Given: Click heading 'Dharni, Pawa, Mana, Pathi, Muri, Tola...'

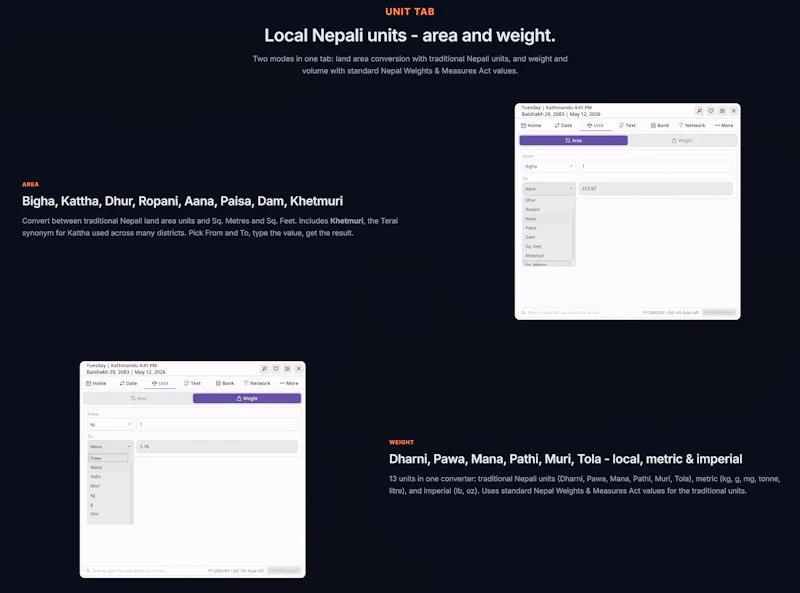Looking at the screenshot, I should [x=565, y=459].
